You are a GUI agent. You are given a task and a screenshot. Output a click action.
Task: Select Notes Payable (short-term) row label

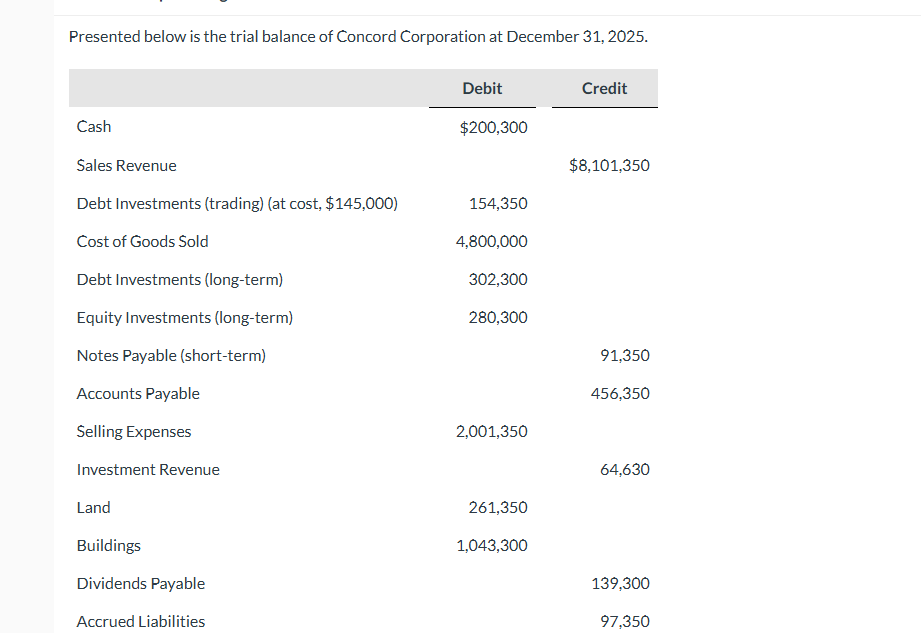171,355
